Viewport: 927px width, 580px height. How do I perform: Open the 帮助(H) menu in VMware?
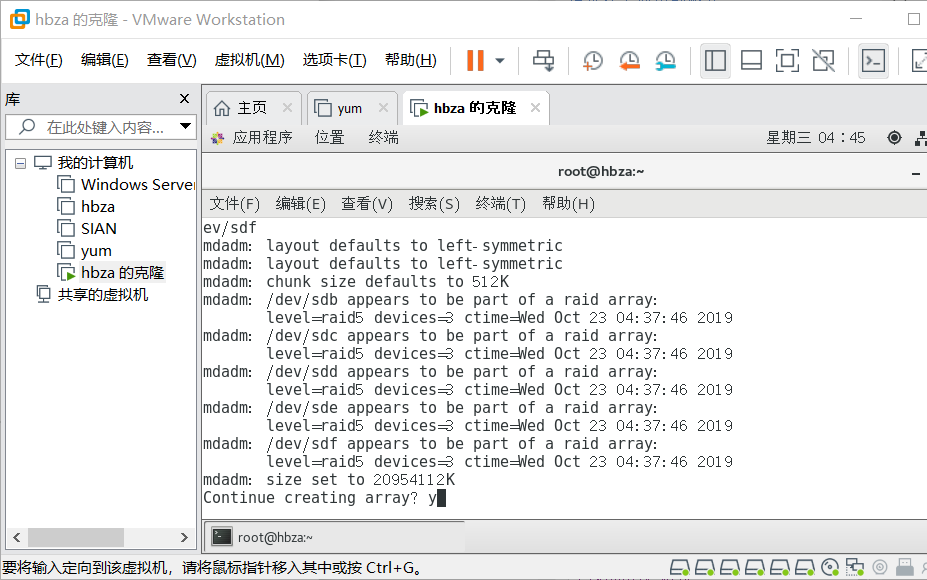411,60
